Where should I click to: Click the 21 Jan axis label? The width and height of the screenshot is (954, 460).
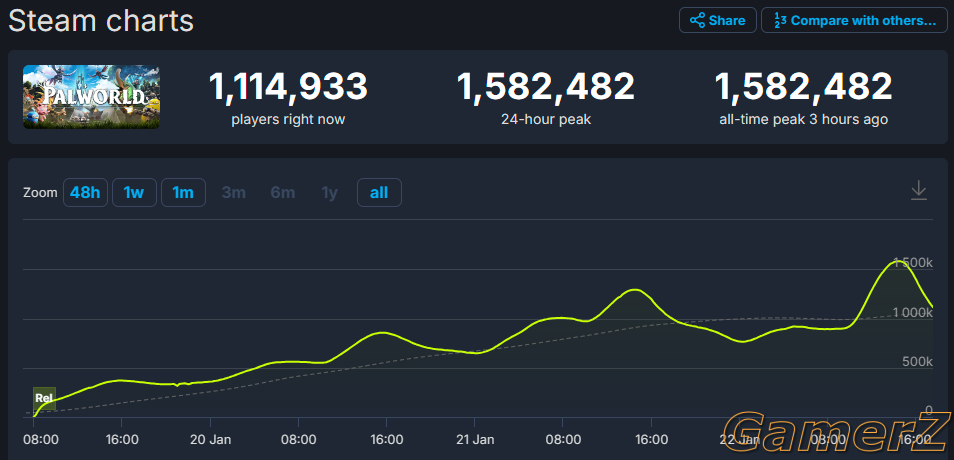[x=475, y=439]
